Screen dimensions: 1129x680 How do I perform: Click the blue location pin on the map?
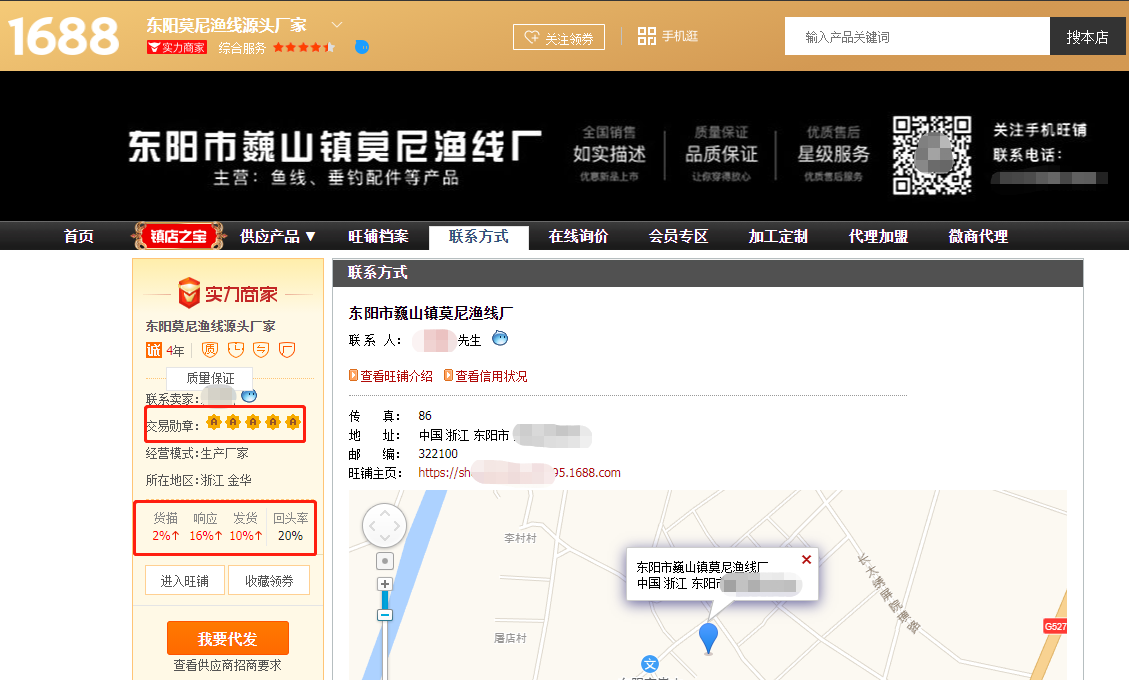click(709, 638)
